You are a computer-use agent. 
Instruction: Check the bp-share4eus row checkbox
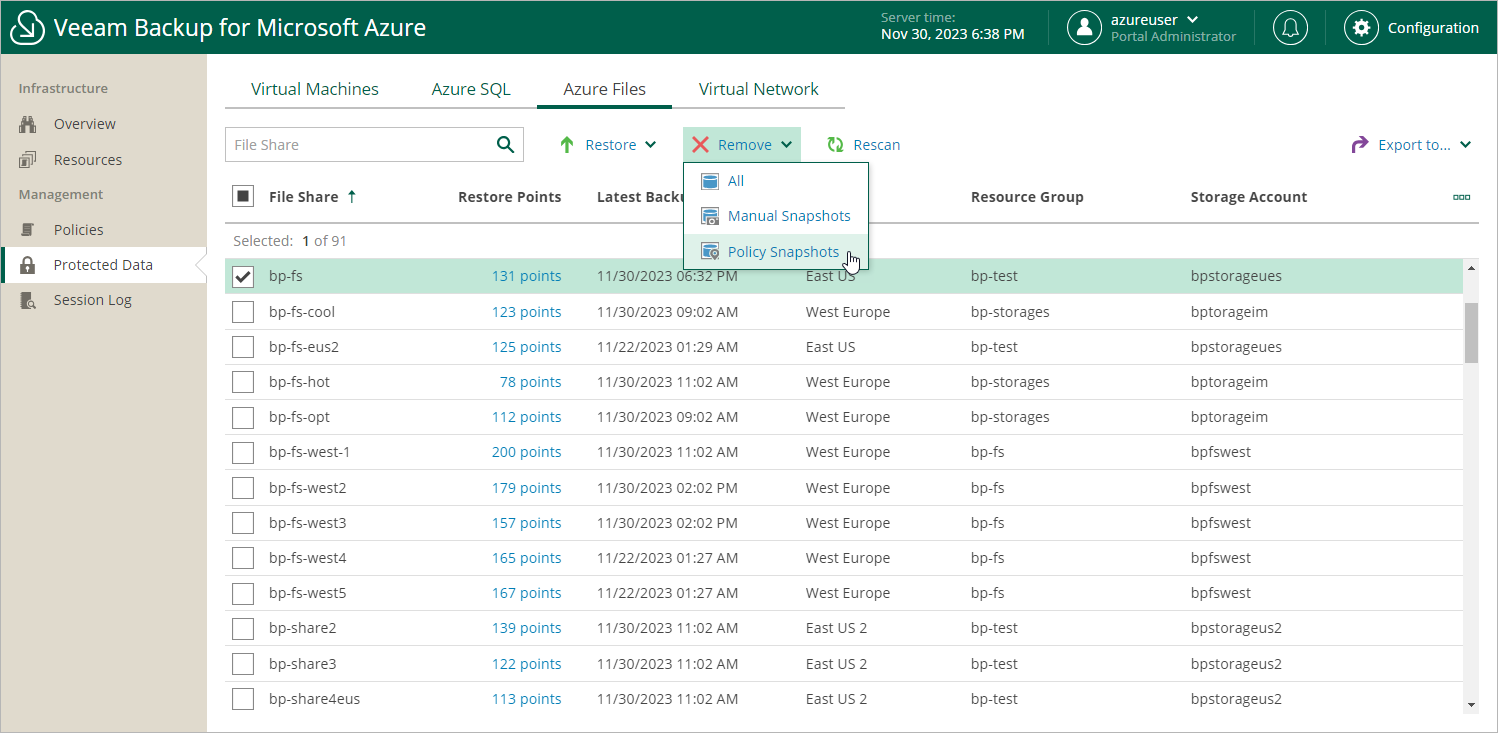point(243,699)
